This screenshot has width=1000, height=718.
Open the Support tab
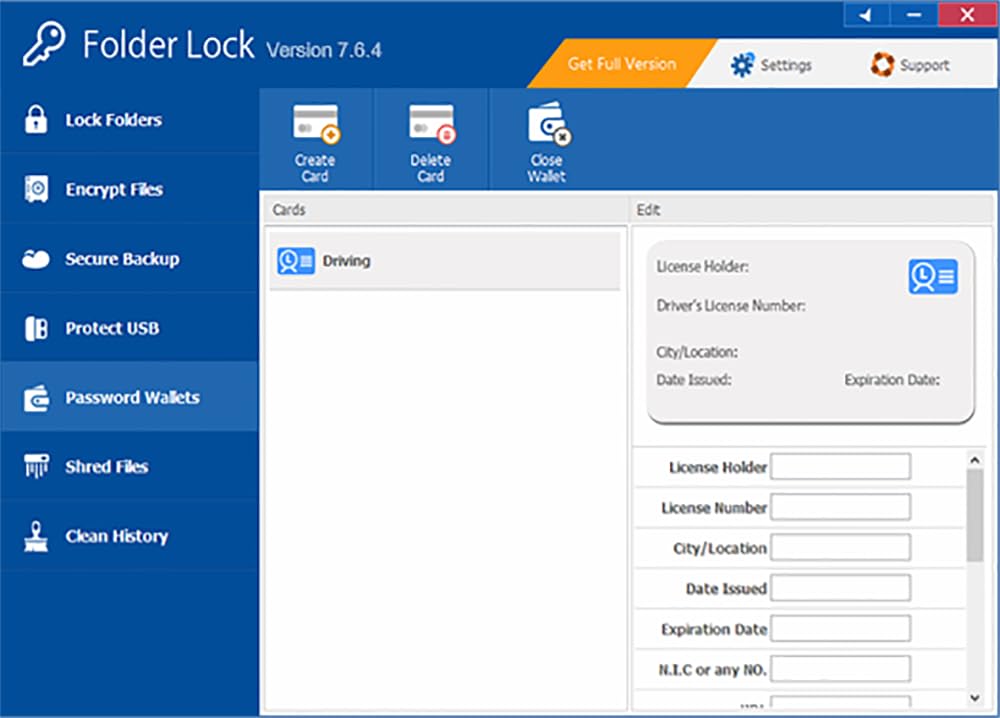click(910, 65)
